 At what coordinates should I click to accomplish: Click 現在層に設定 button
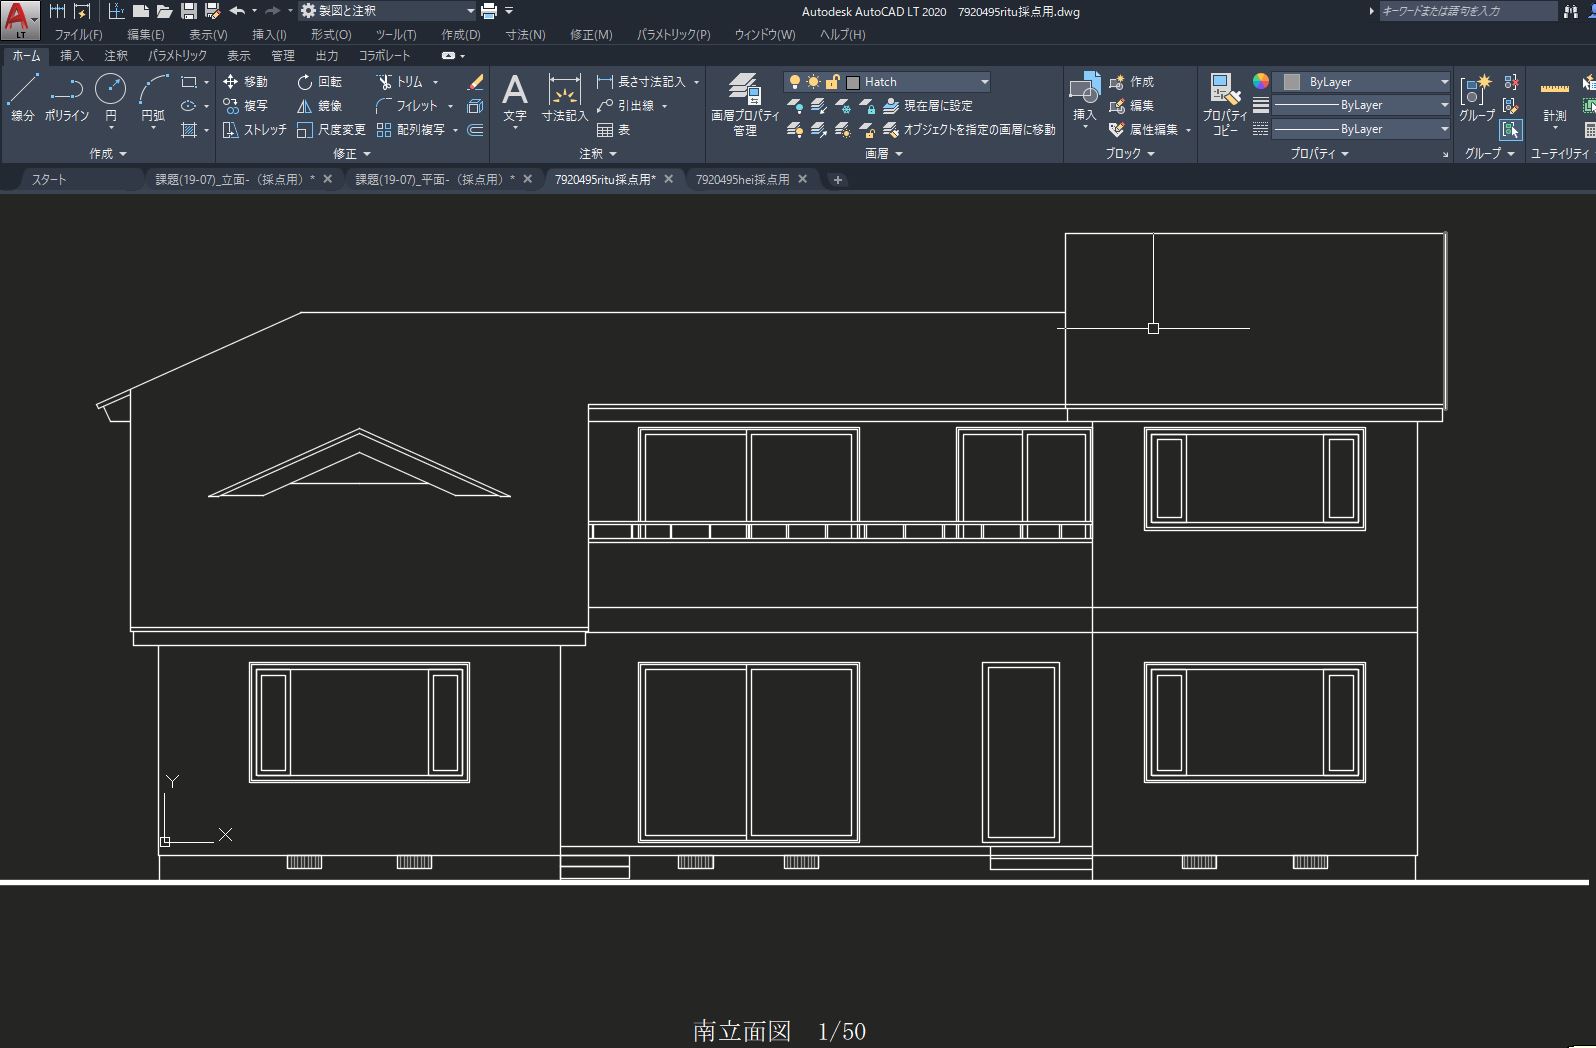(927, 106)
